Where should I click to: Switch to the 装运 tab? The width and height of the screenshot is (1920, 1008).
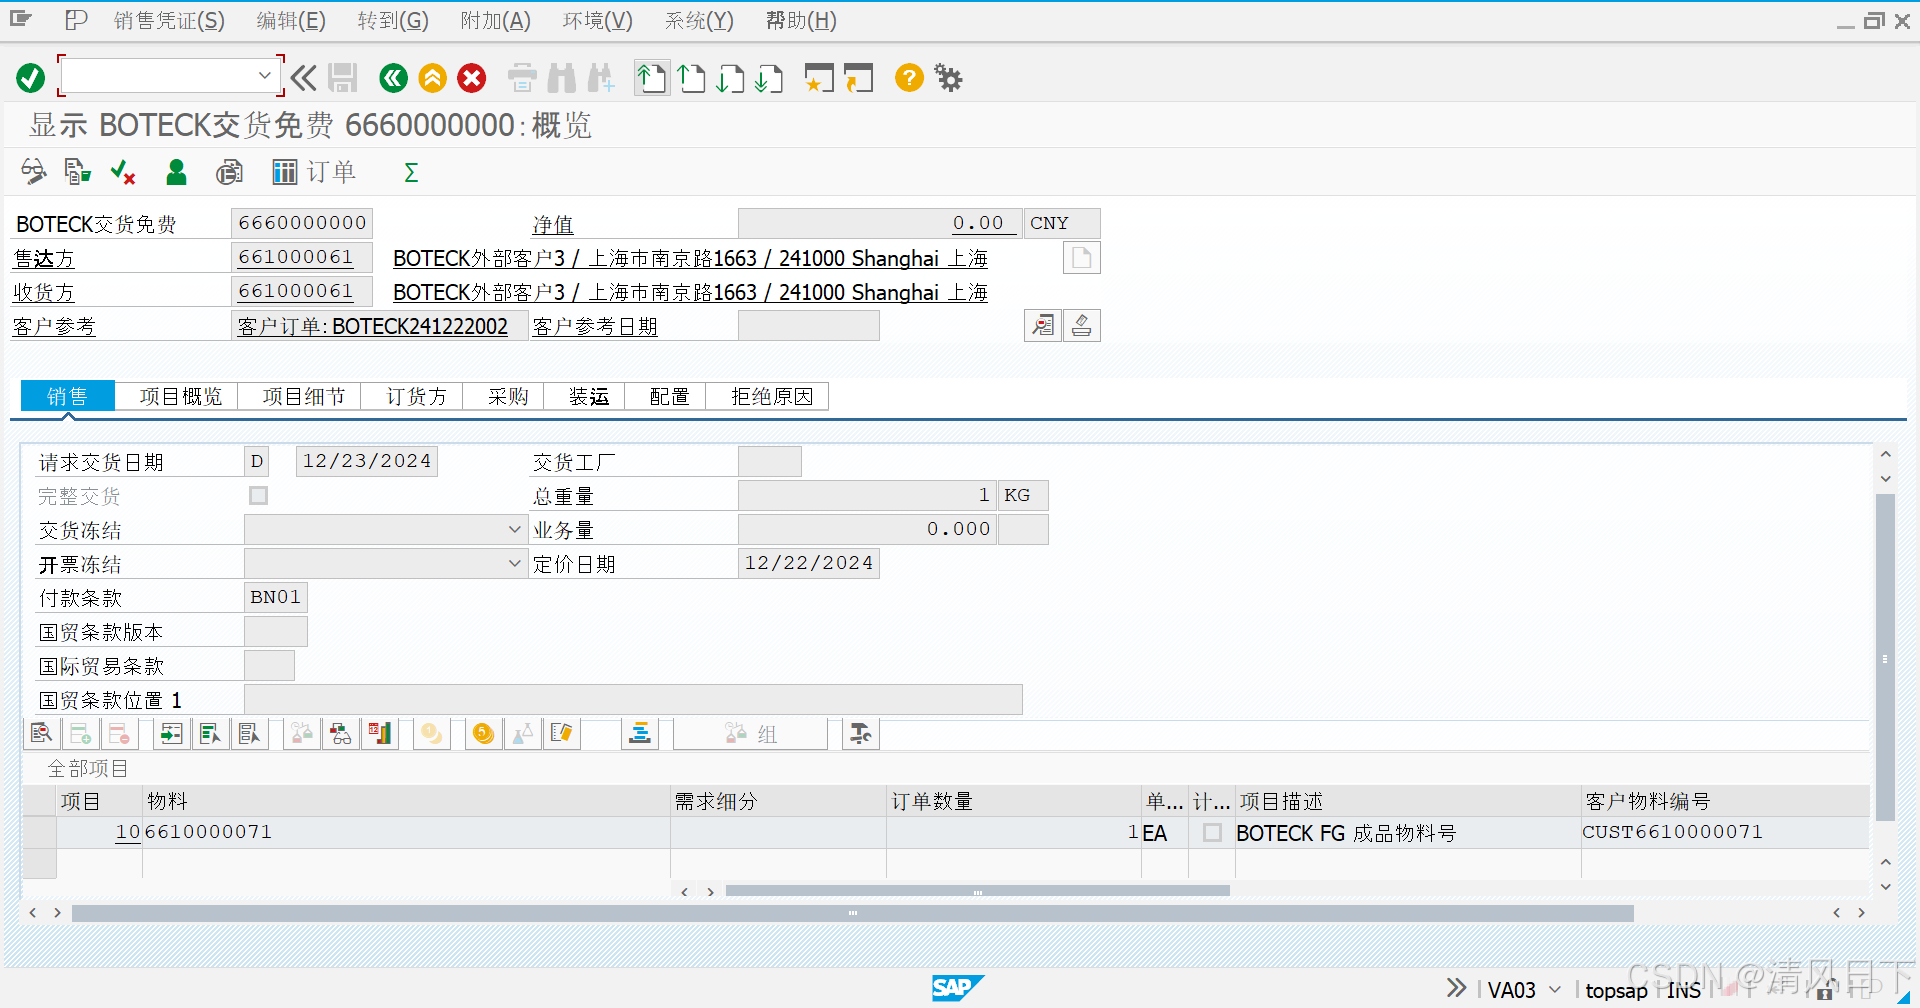[586, 396]
